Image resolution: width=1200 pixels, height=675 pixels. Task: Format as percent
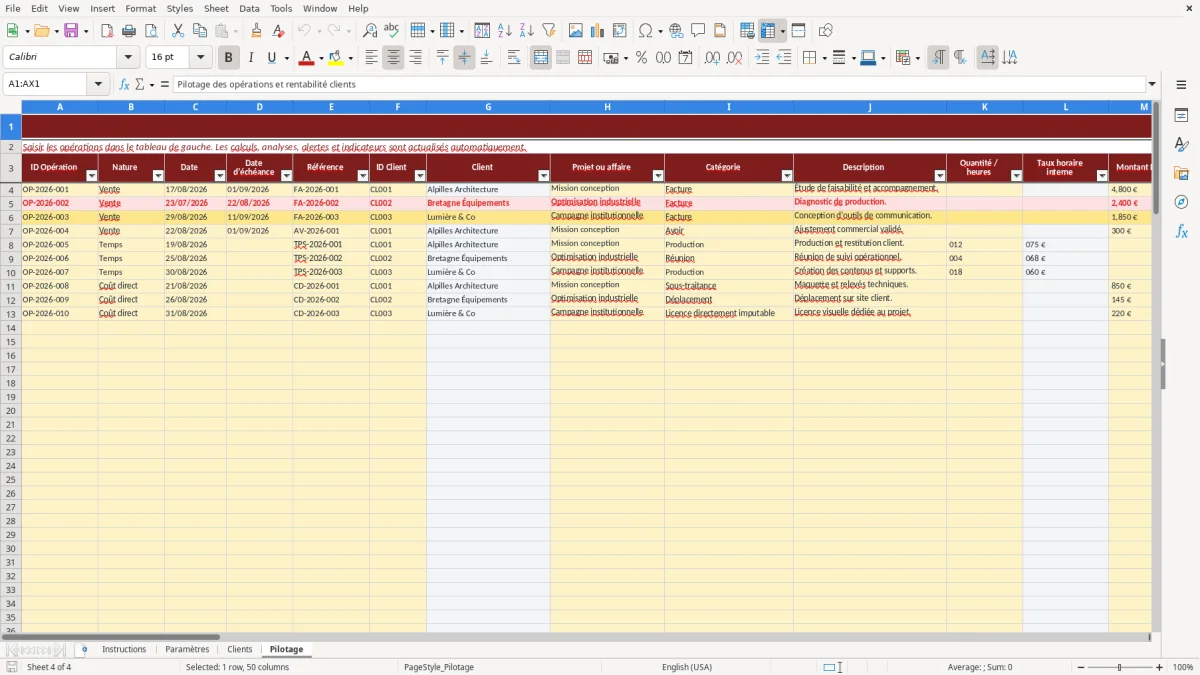tap(642, 58)
